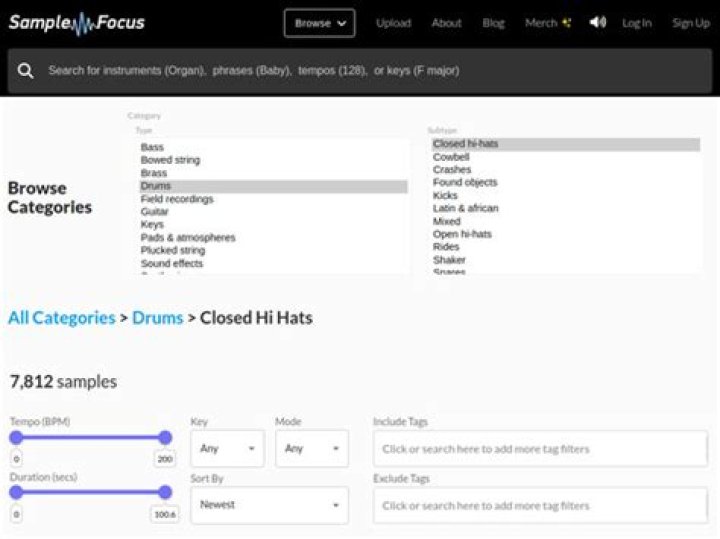Click the Sample Focus logo

point(77,22)
